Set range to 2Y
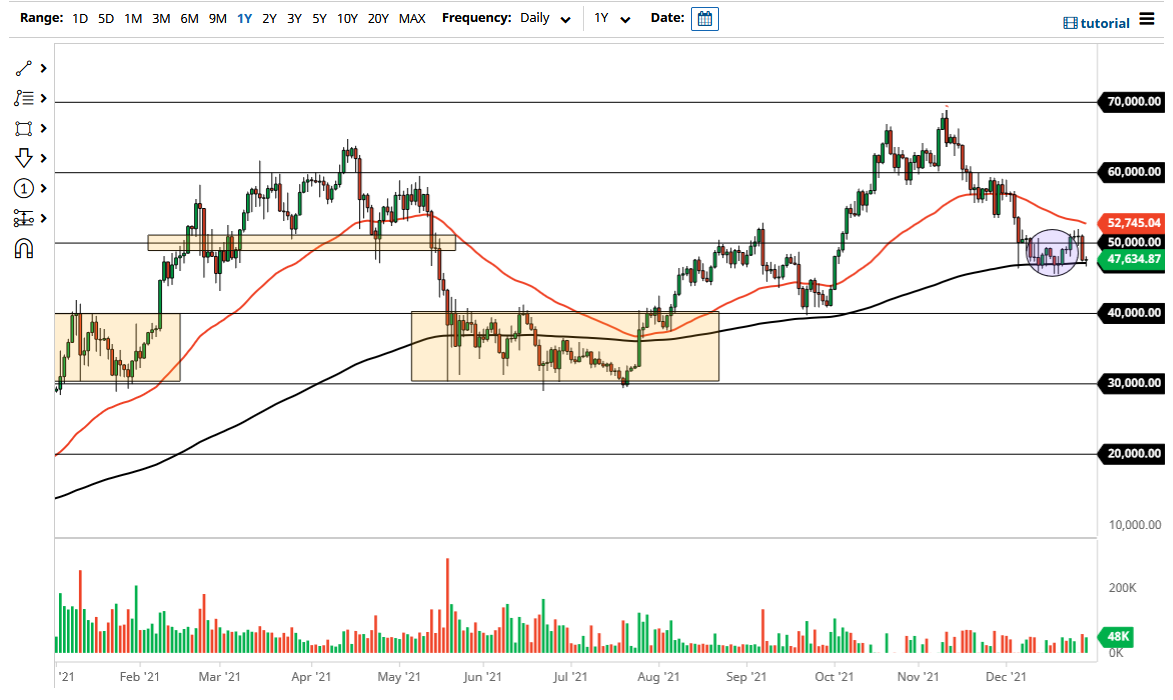The width and height of the screenshot is (1173, 700). pyautogui.click(x=269, y=19)
